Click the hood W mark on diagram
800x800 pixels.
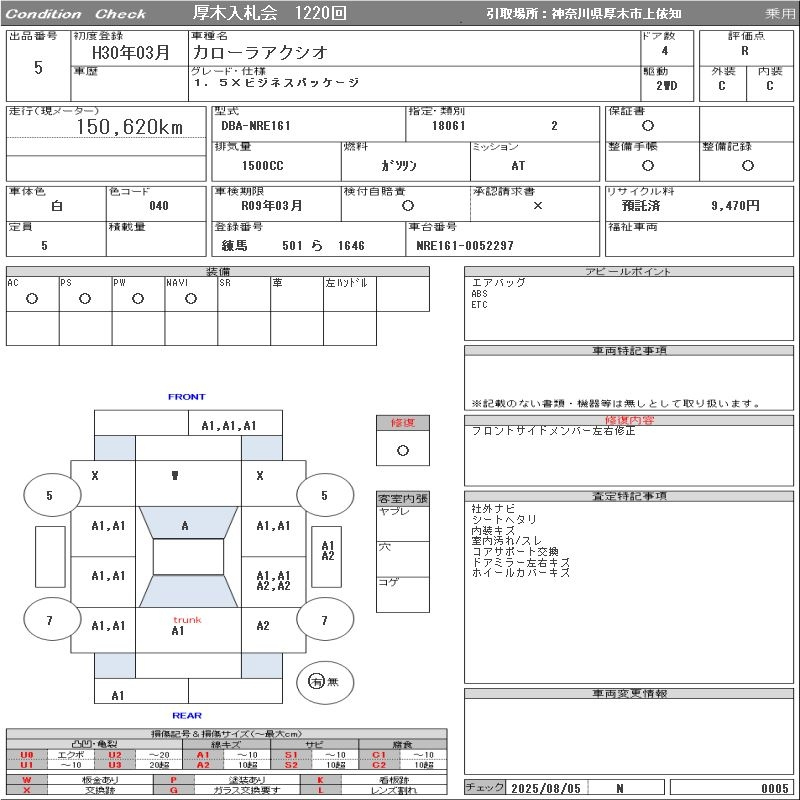[175, 476]
